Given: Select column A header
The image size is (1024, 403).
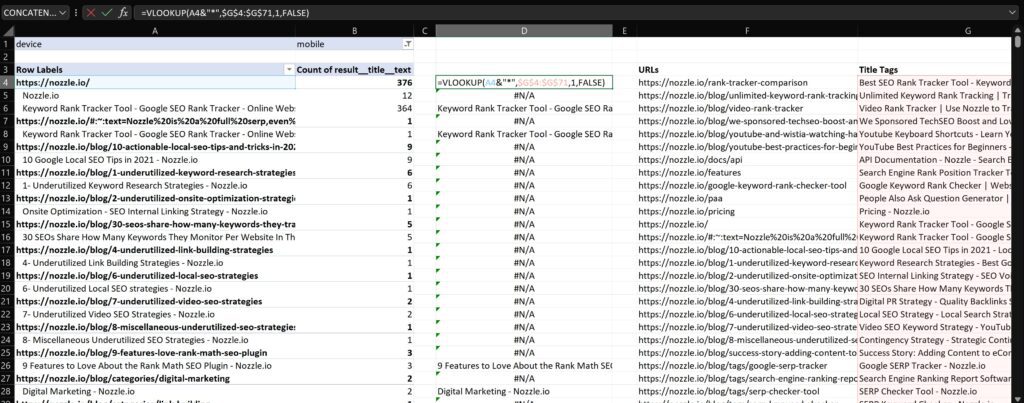Looking at the screenshot, I should (x=154, y=31).
